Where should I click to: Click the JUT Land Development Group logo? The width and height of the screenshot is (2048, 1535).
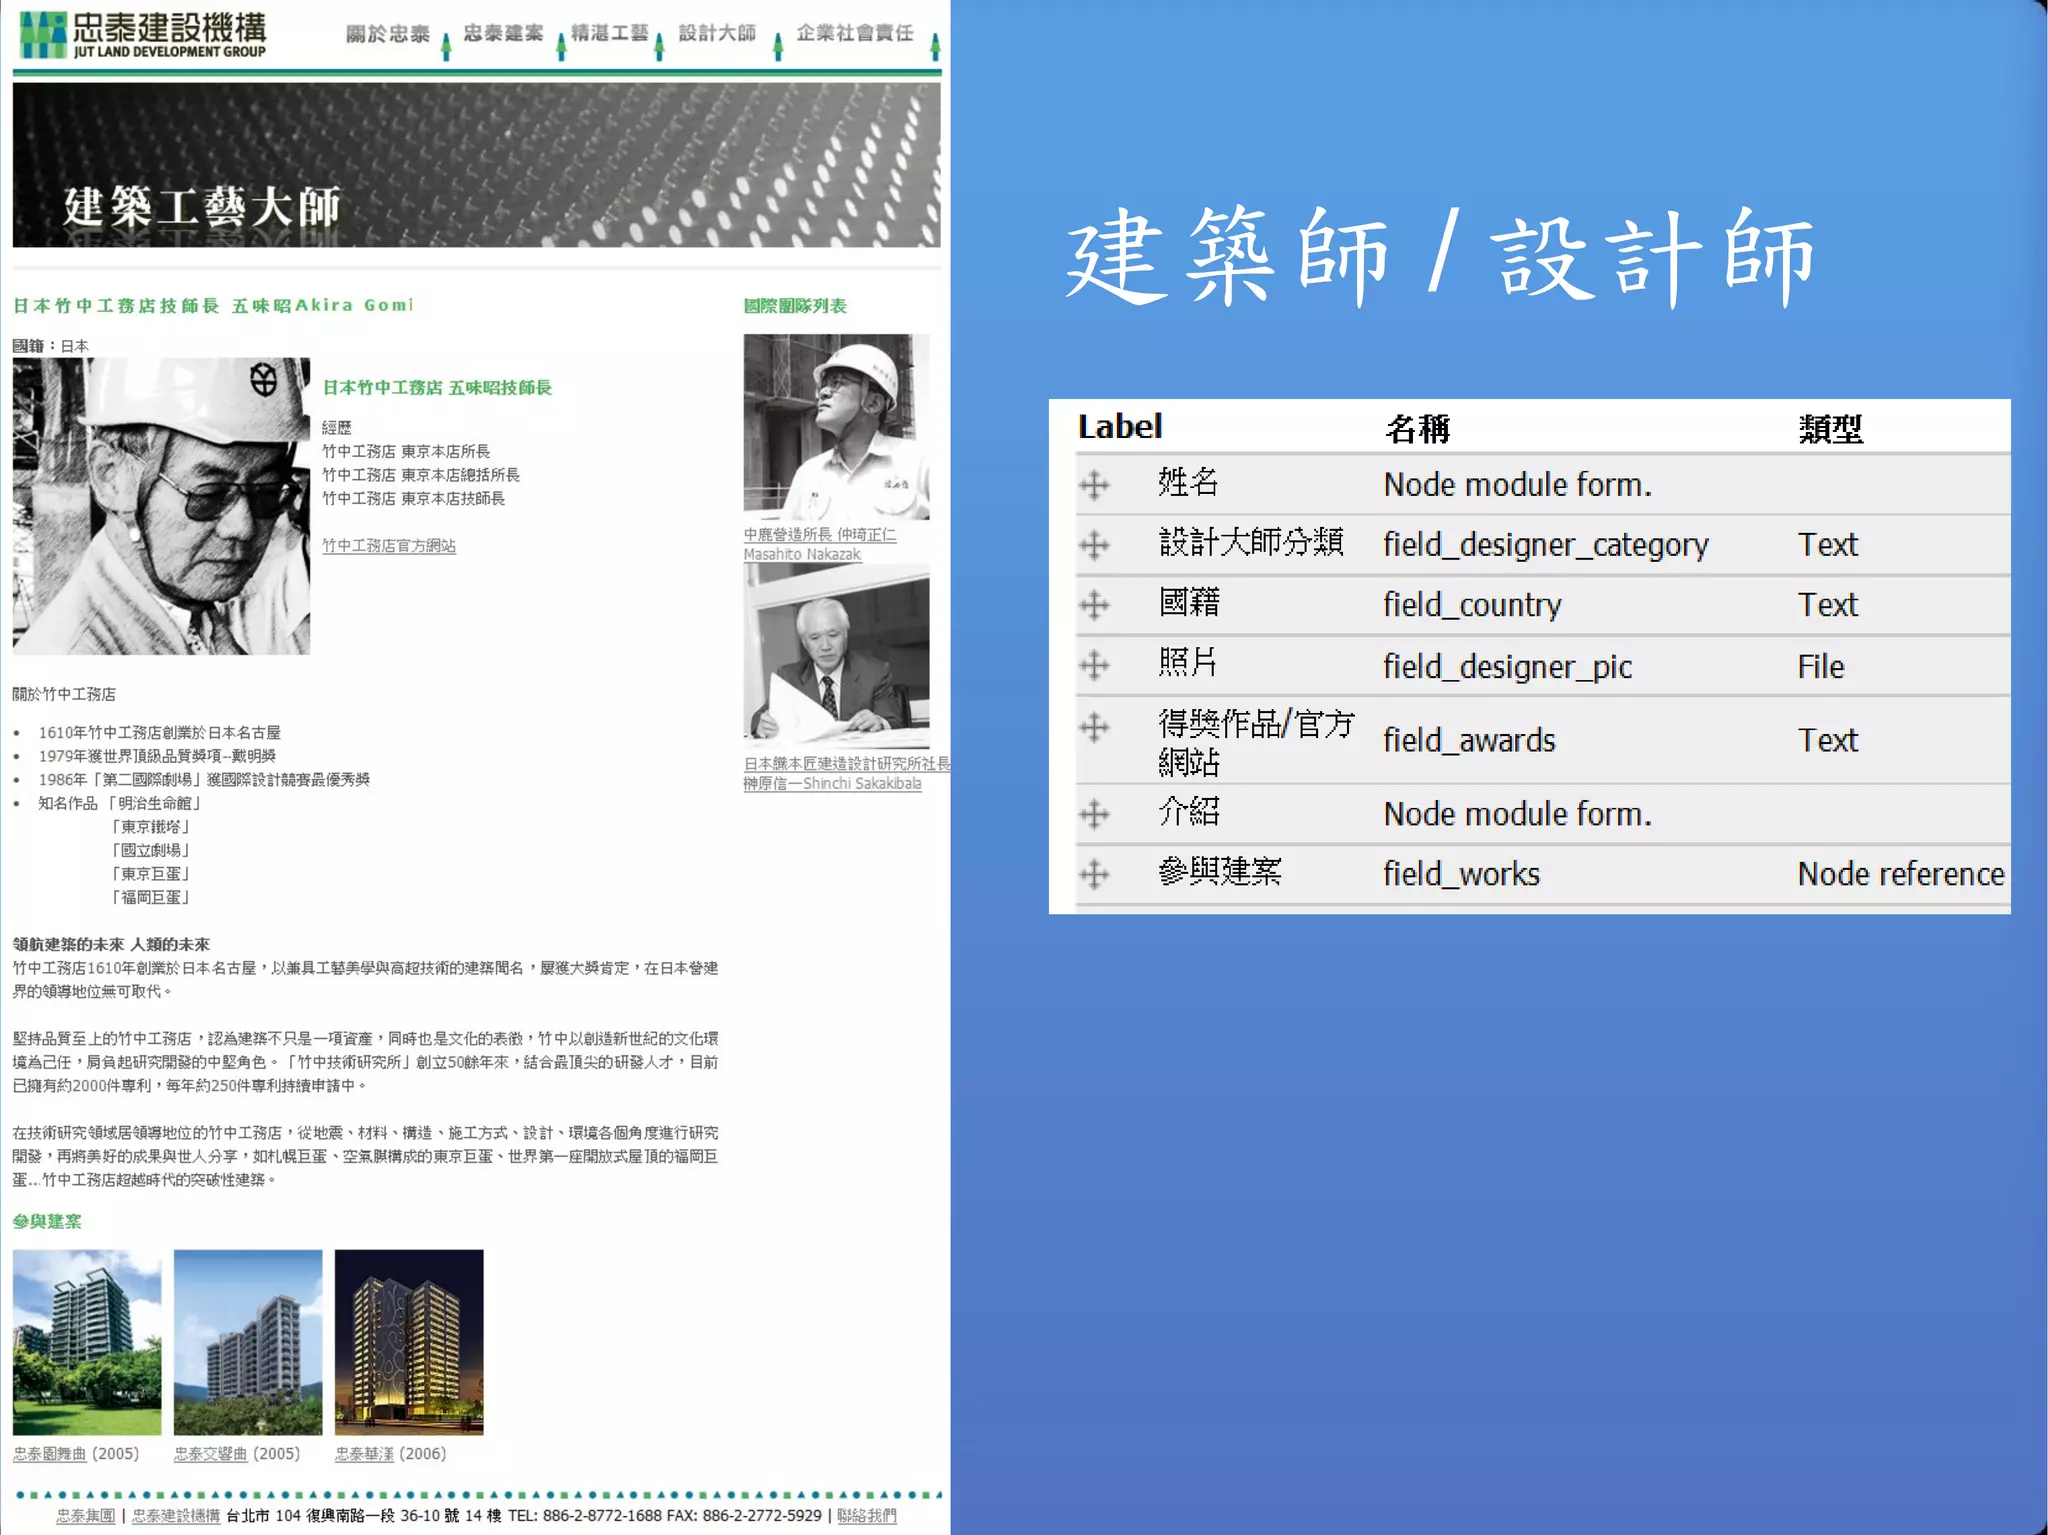[143, 35]
